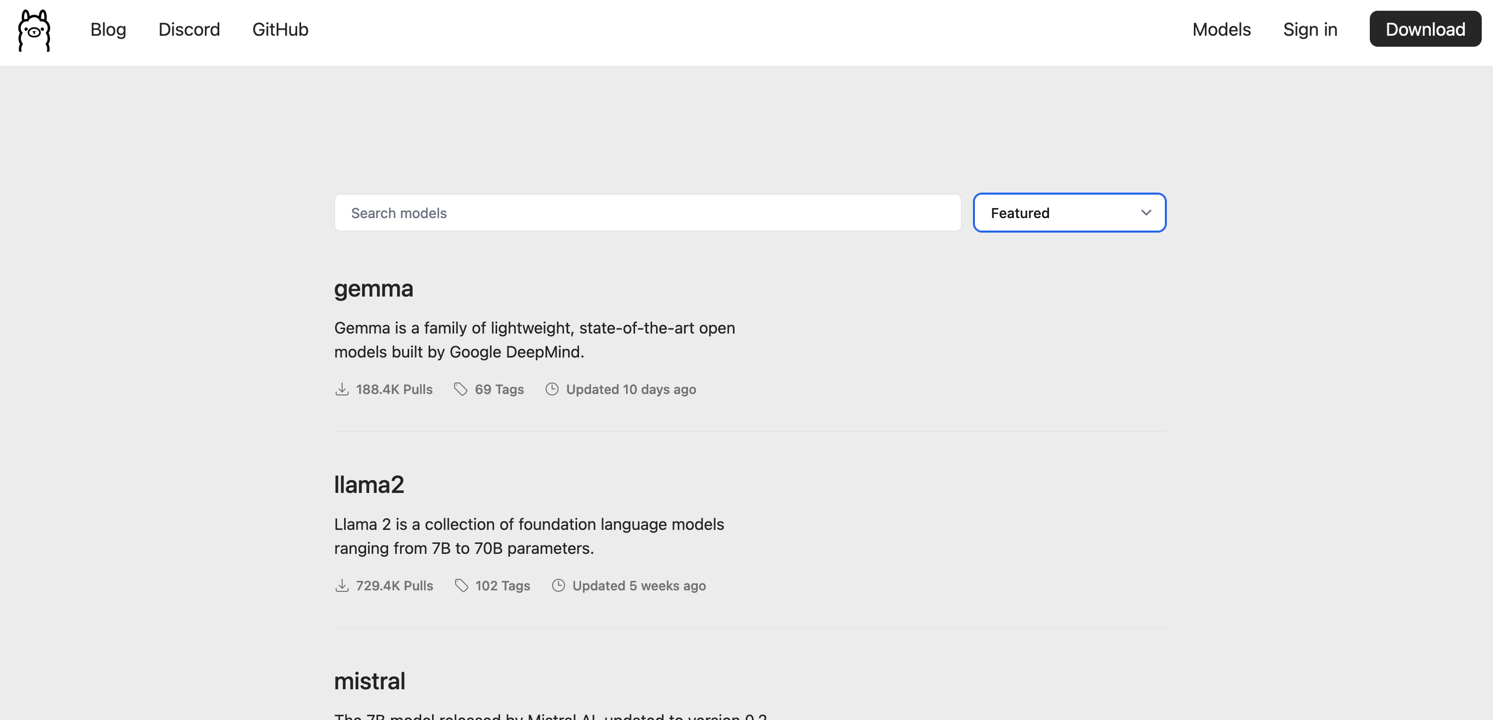Click the gemma updated clock icon
The width and height of the screenshot is (1493, 720).
point(552,389)
